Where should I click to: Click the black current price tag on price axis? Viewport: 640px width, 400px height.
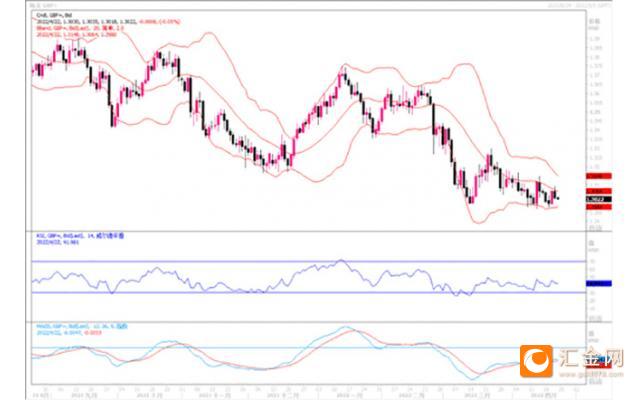coord(598,200)
